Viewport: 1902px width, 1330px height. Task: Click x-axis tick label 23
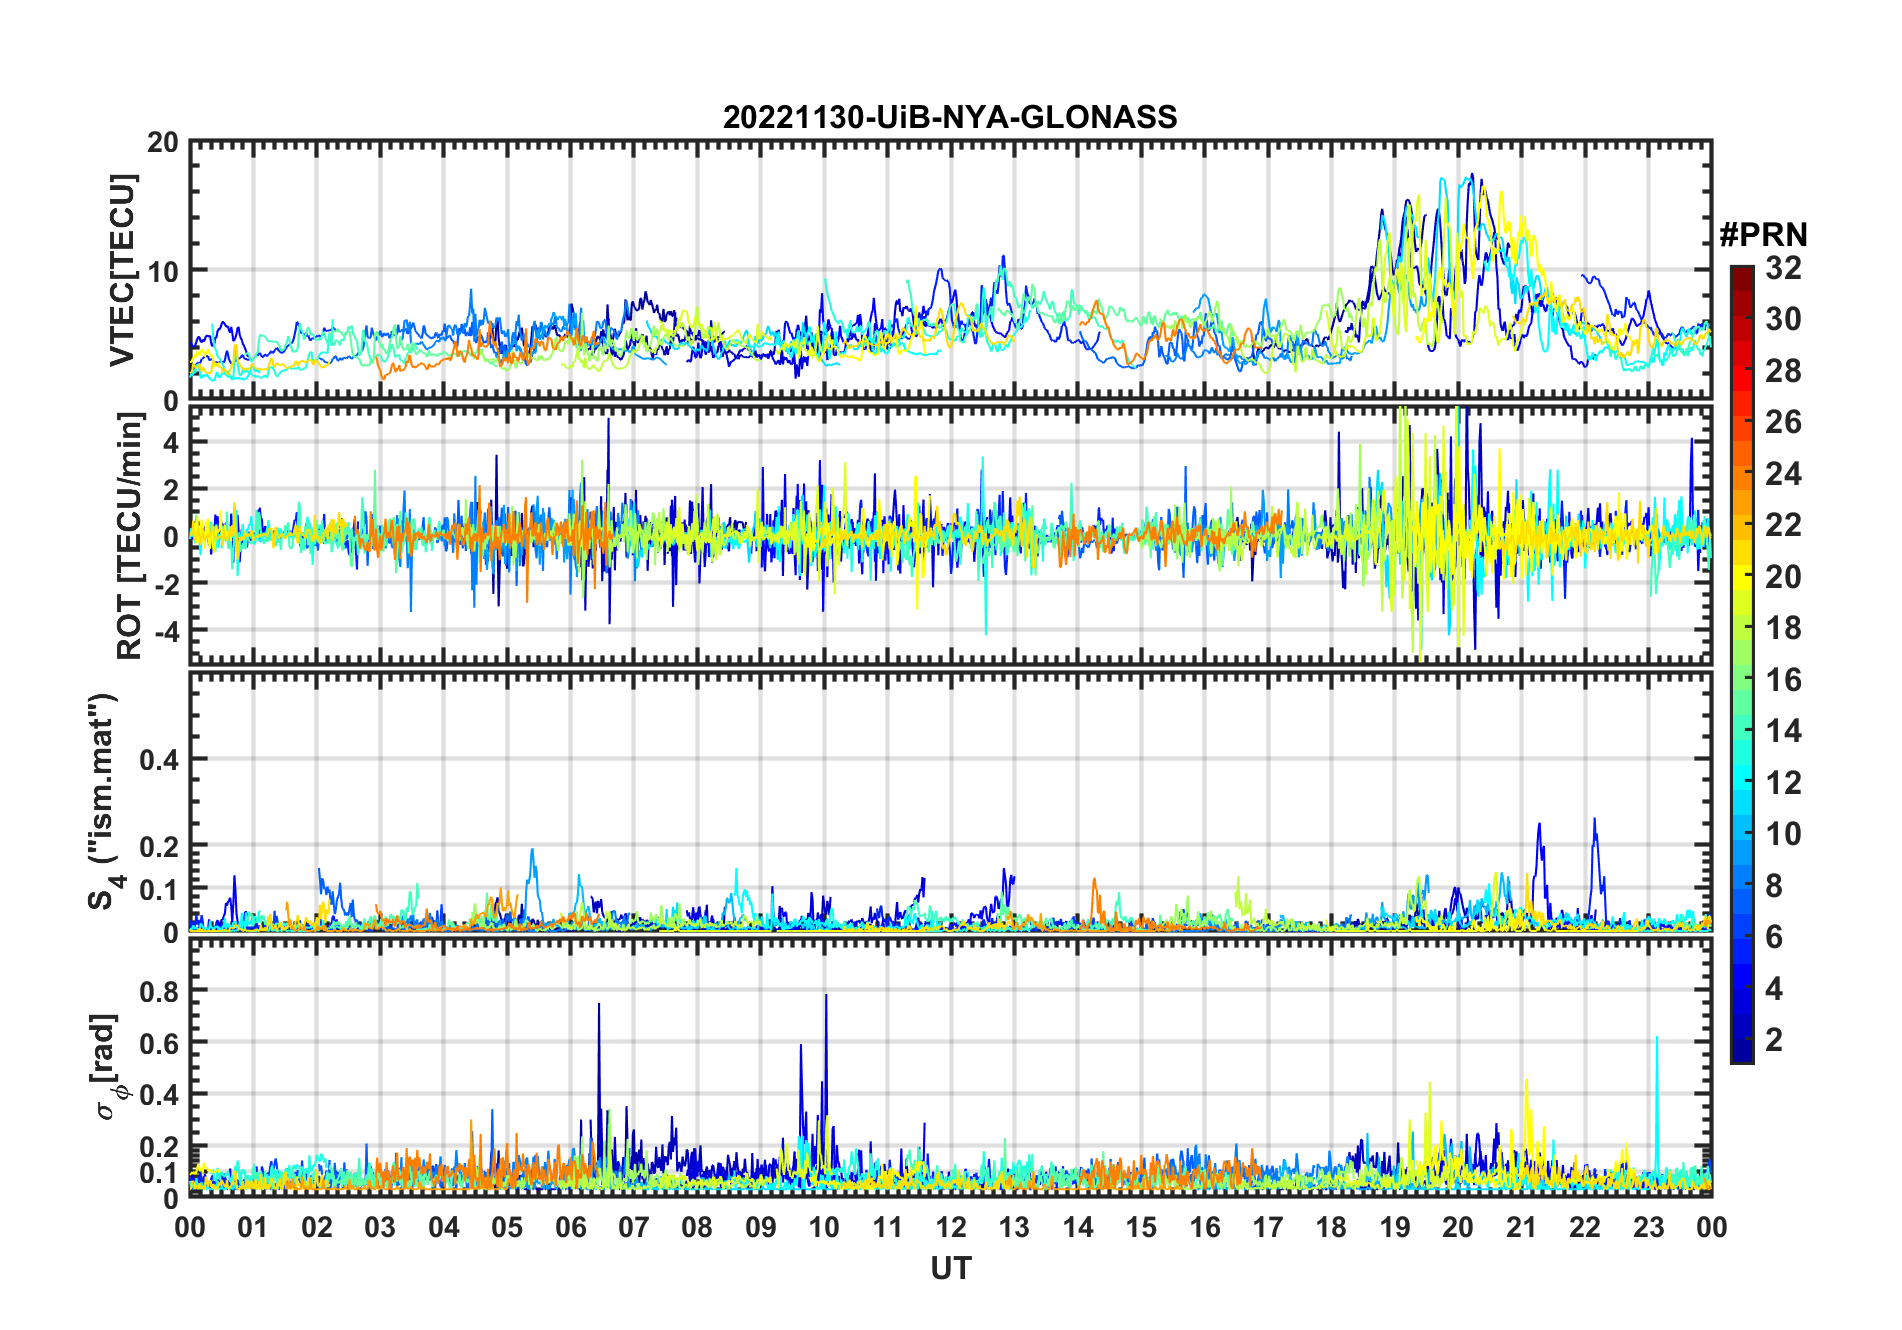tap(1648, 1228)
